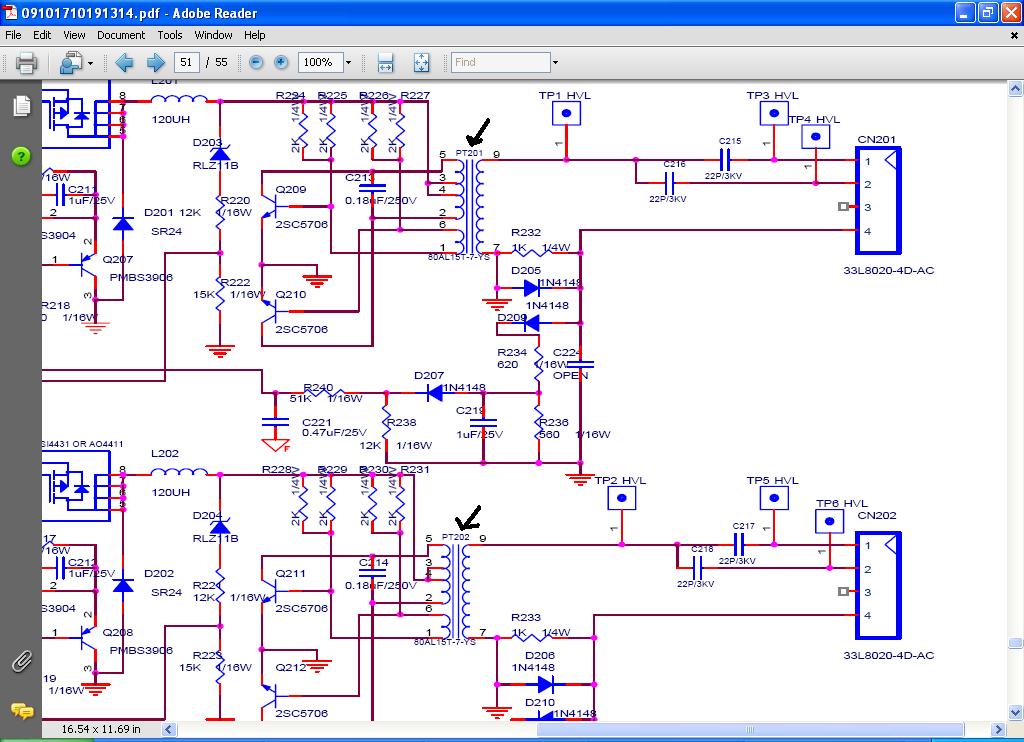
Task: Go to previous page with left arrow
Action: tap(124, 63)
